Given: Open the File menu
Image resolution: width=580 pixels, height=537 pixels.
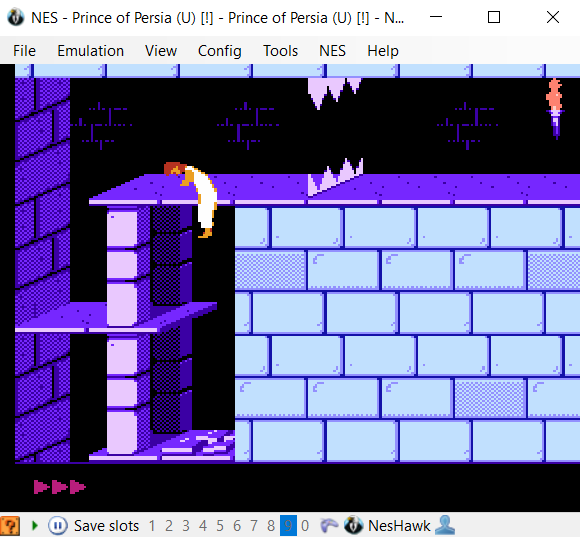Looking at the screenshot, I should (24, 51).
